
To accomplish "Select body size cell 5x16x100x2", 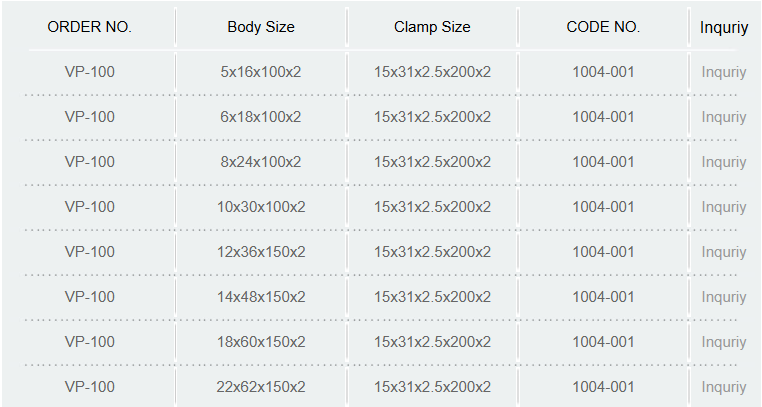I will point(261,72).
